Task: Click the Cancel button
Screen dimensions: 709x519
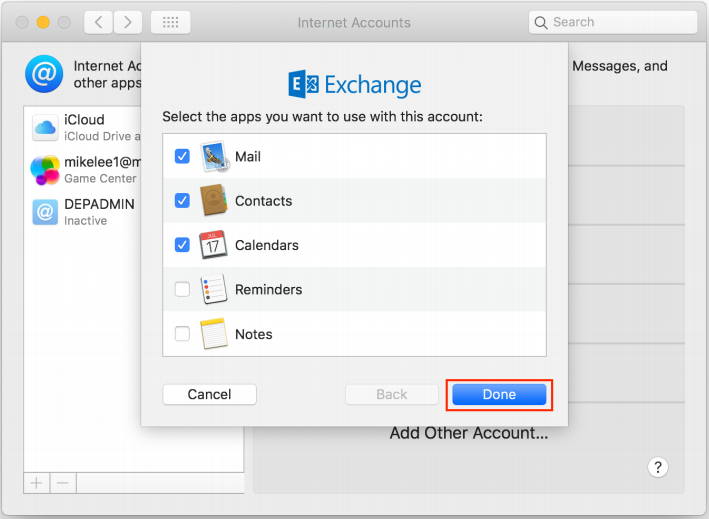Action: click(209, 395)
